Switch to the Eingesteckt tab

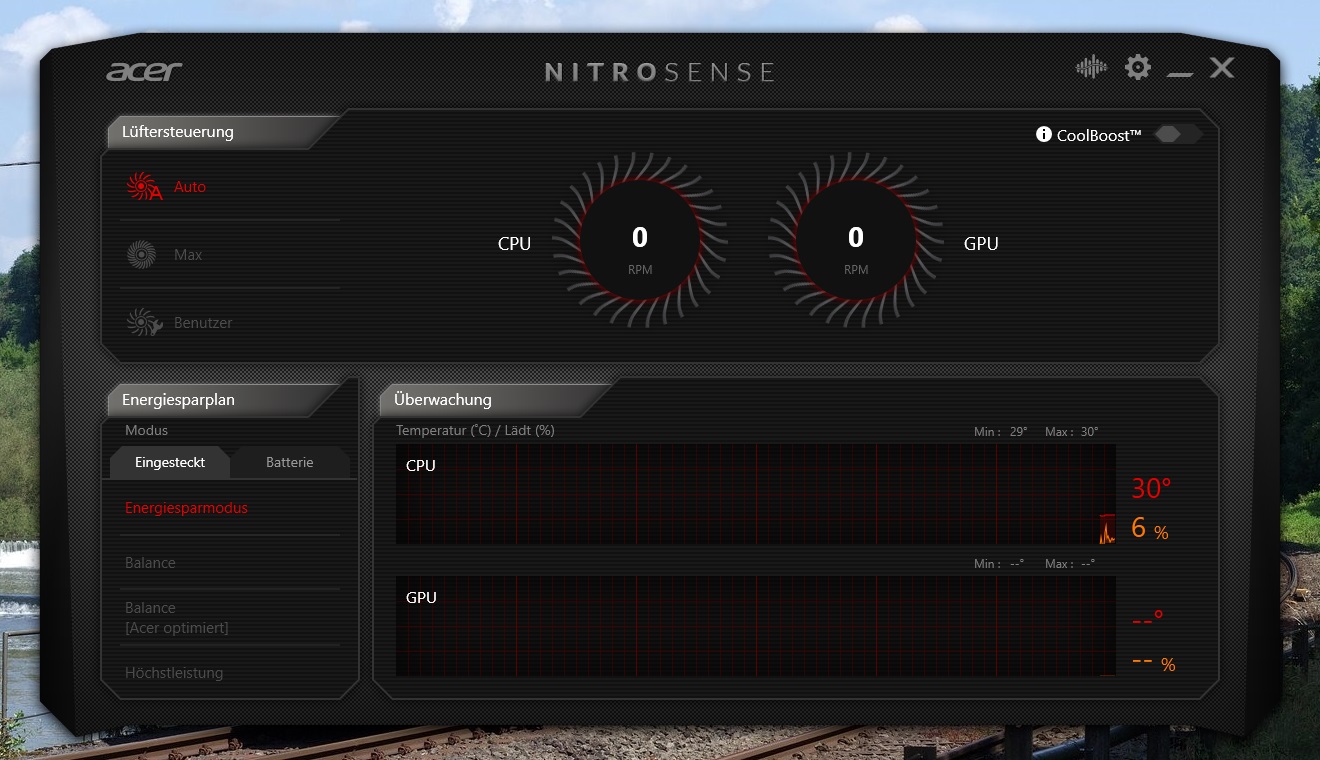pyautogui.click(x=170, y=462)
